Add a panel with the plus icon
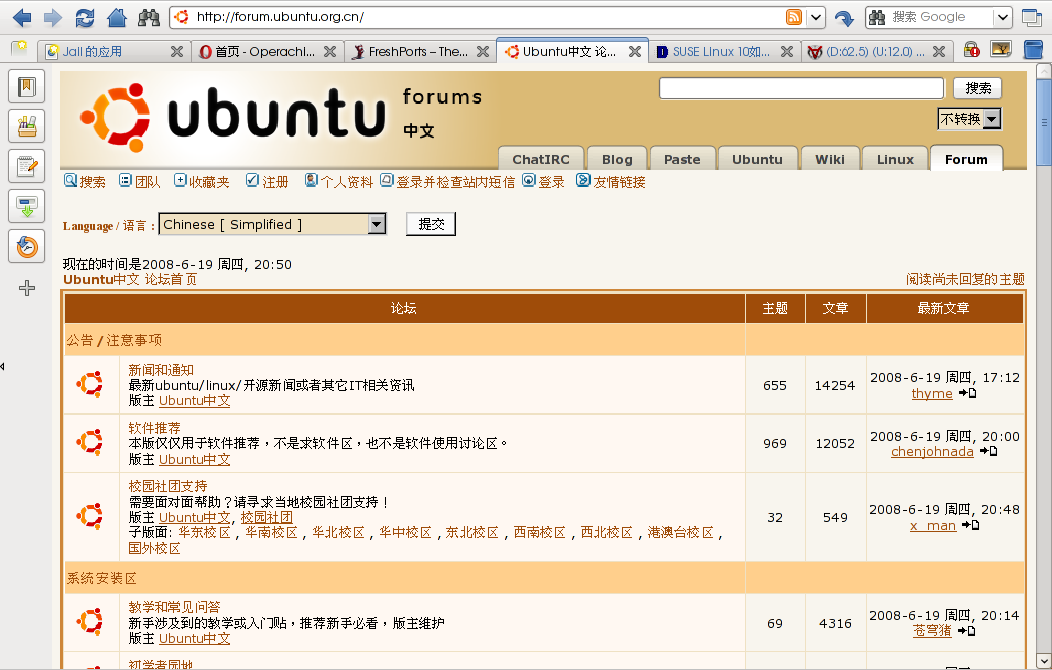The width and height of the screenshot is (1052, 670). click(27, 288)
